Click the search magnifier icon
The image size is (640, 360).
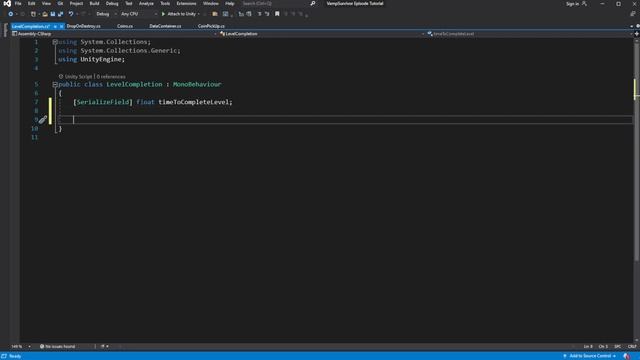click(313, 4)
